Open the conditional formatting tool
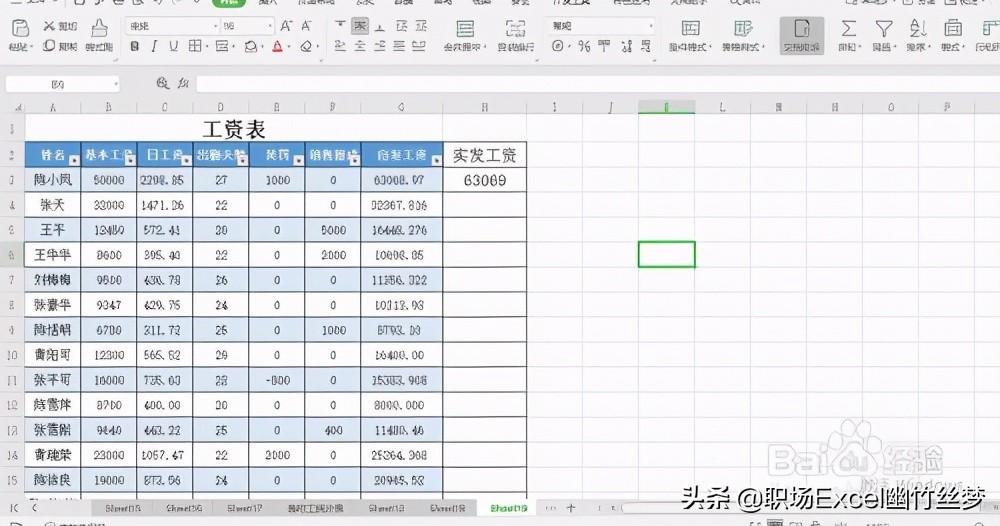Viewport: 1000px width, 526px height. click(691, 29)
